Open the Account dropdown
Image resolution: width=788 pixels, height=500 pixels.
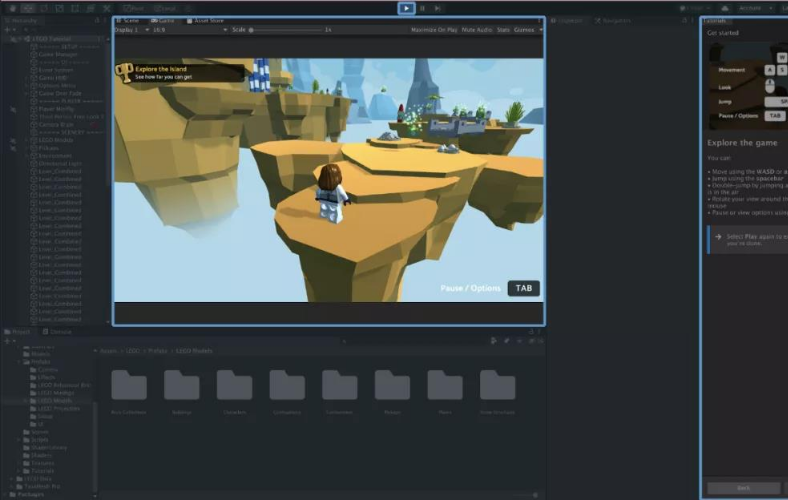[x=754, y=8]
